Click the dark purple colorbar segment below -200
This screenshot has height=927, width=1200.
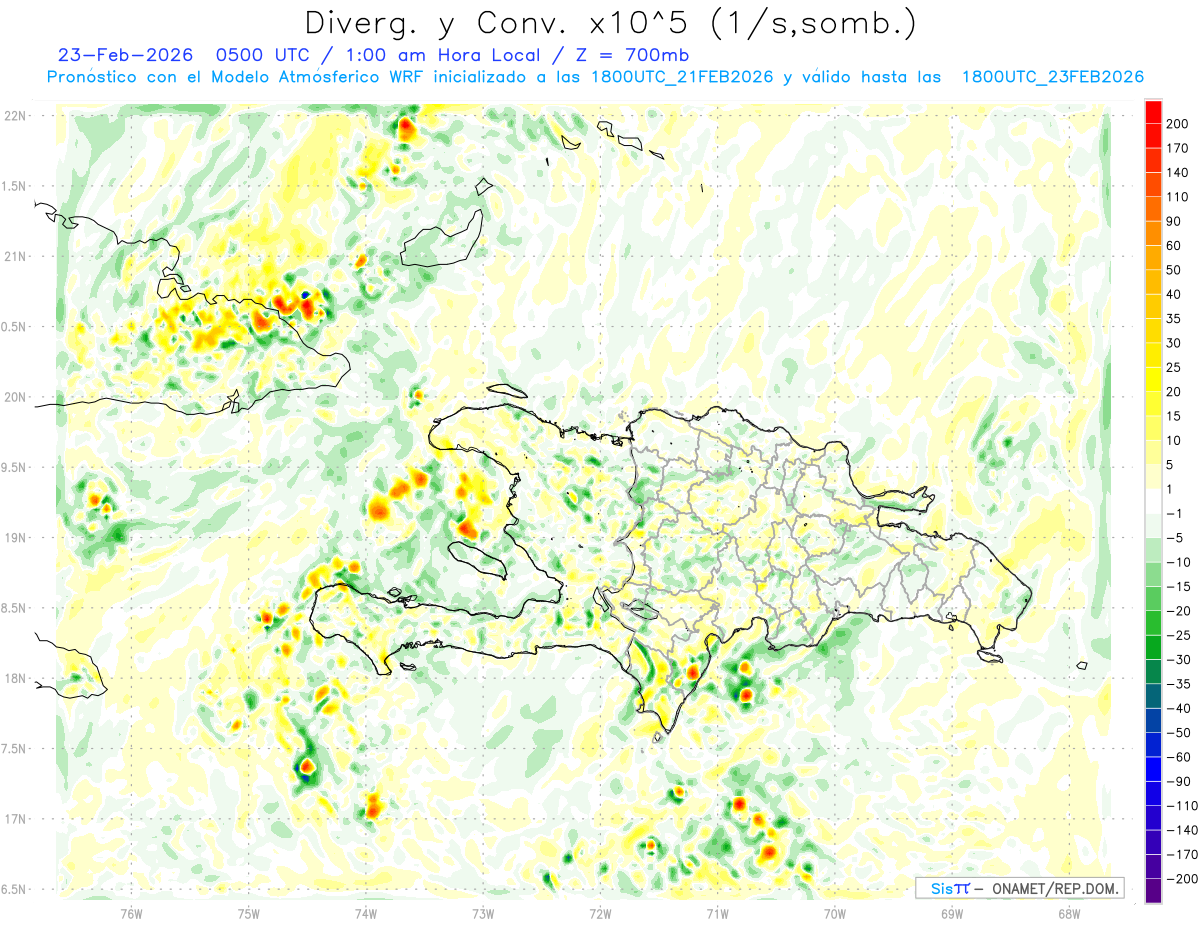(1153, 891)
